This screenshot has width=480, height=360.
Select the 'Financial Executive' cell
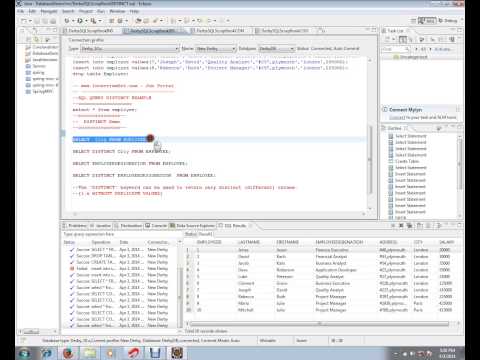[x=332, y=250]
